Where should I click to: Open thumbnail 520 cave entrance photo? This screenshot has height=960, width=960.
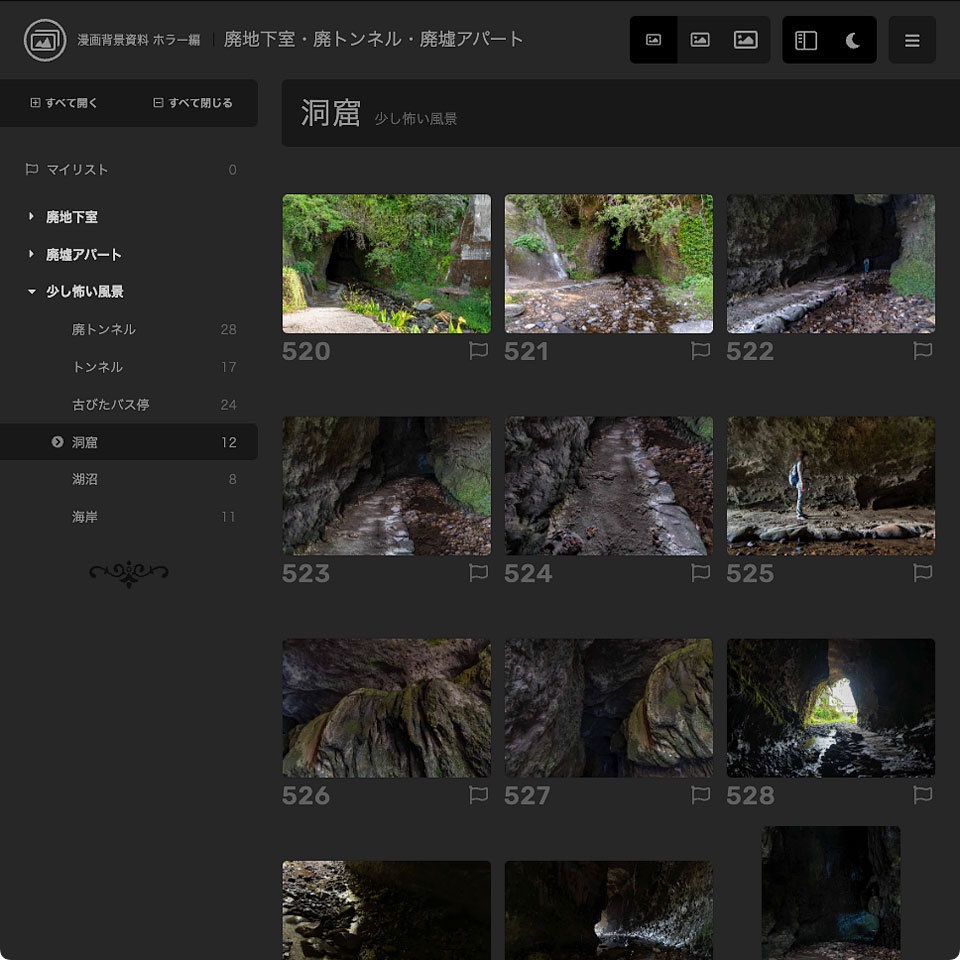[386, 264]
